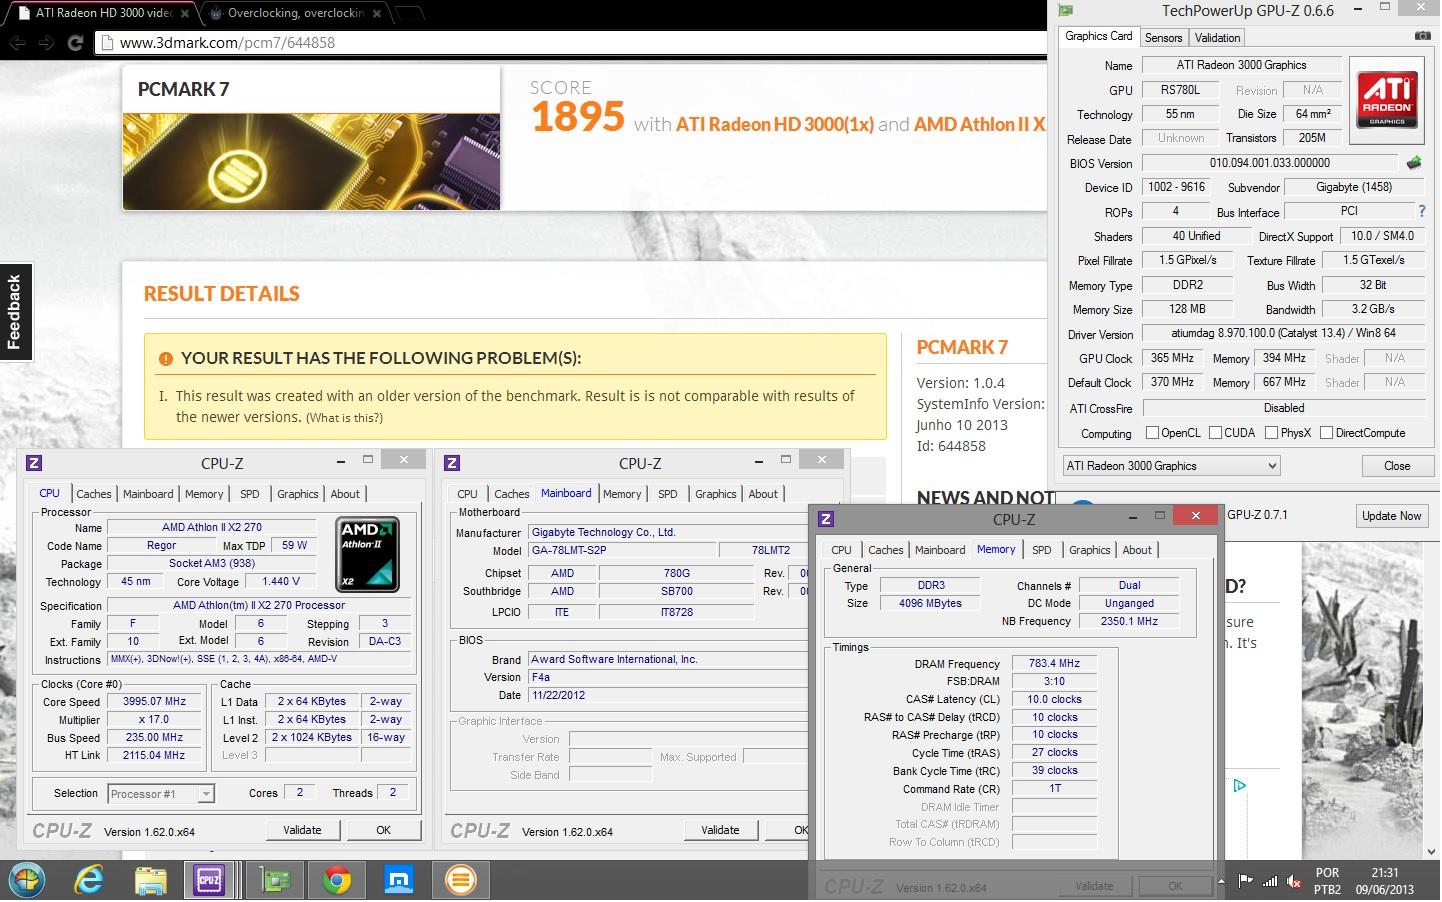1442x902 pixels.
Task: Click the Action Center flag tray icon
Action: tap(1246, 881)
